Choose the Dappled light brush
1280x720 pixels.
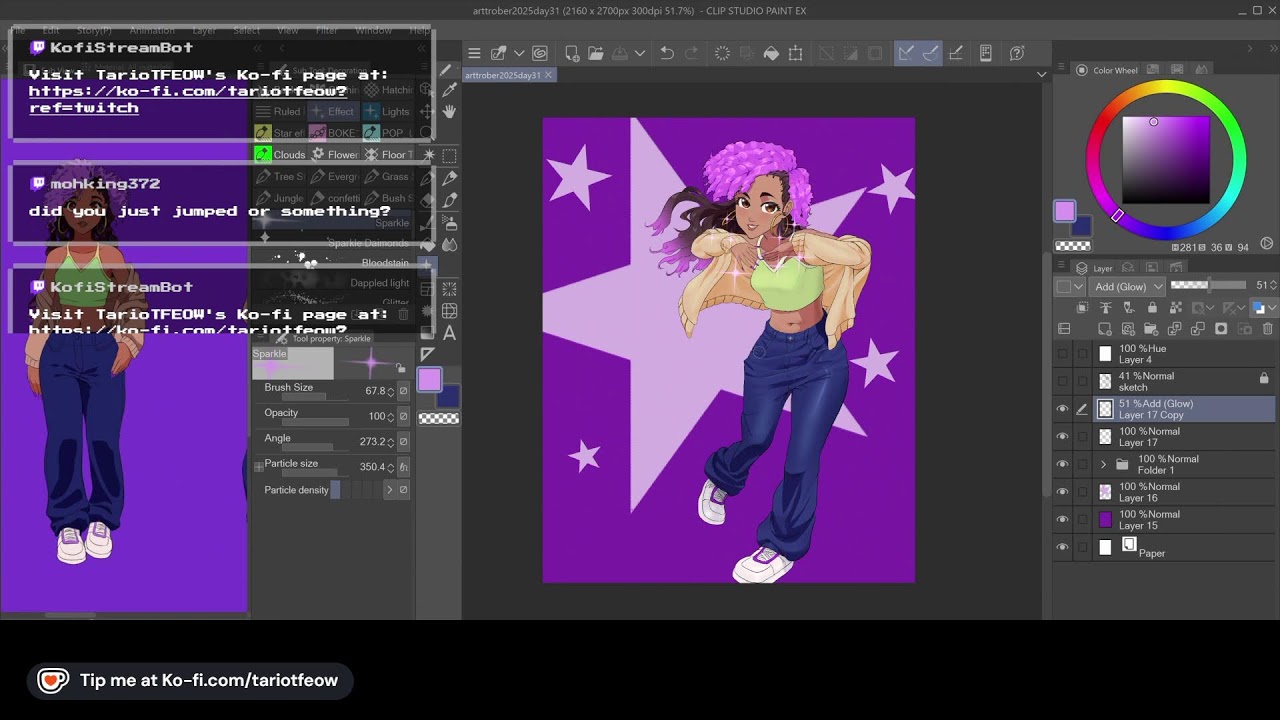click(x=332, y=283)
